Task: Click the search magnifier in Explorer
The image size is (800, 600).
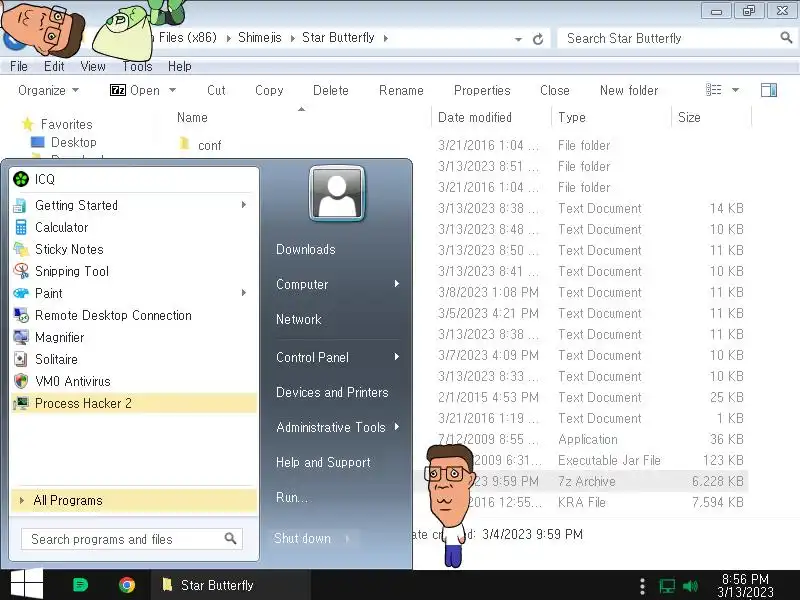Action: 786,37
